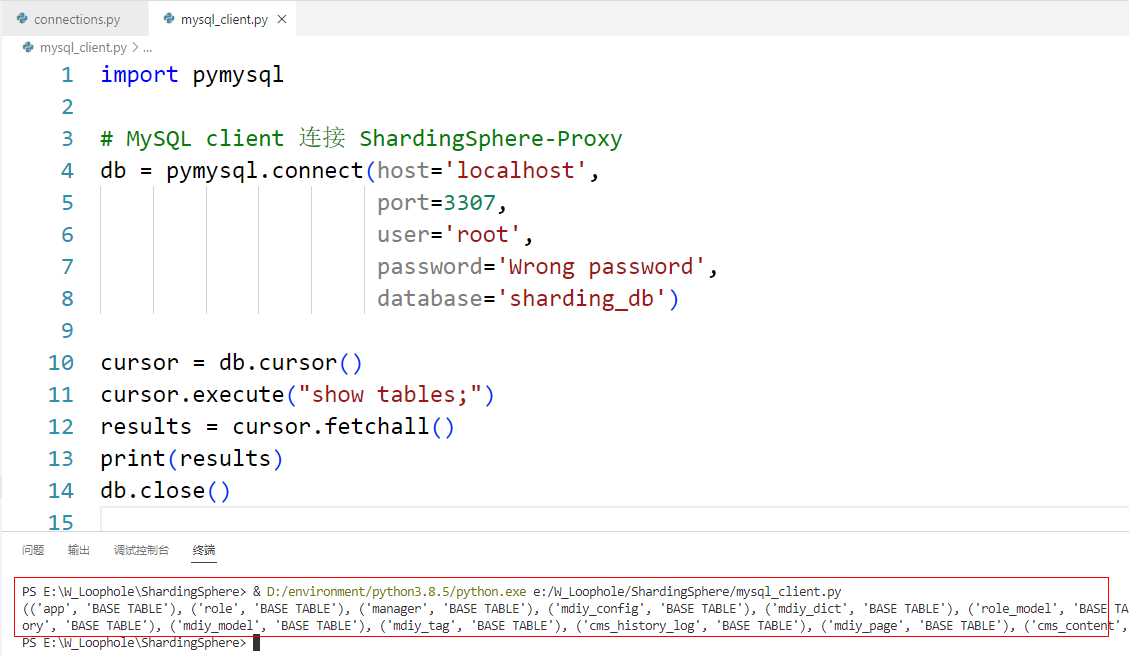Screen dimensions: 1129x656
Task: Place cursor in empty line 15
Action: pos(400,522)
